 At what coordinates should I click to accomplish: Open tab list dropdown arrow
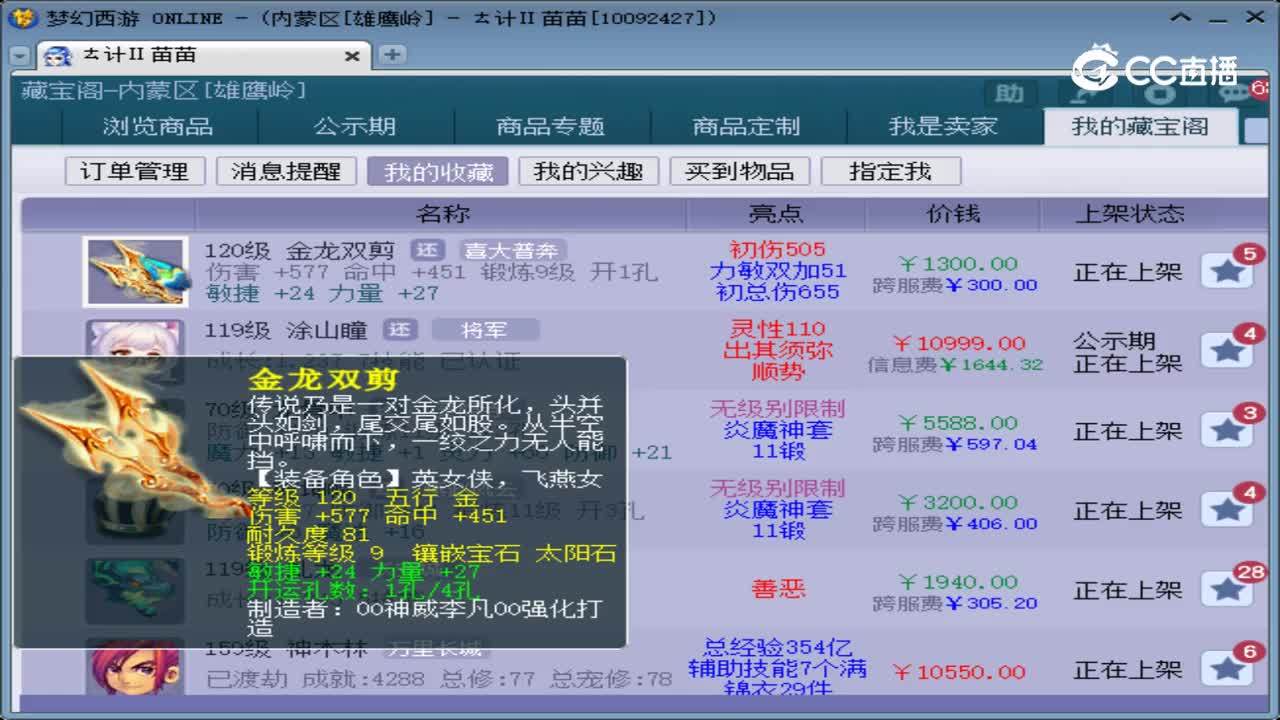[x=20, y=57]
